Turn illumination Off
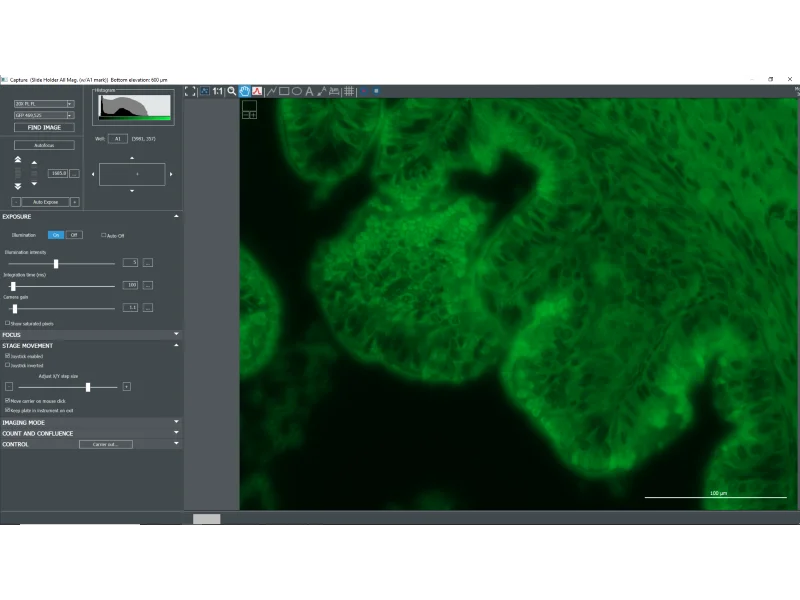This screenshot has height=600, width=800. [x=74, y=235]
